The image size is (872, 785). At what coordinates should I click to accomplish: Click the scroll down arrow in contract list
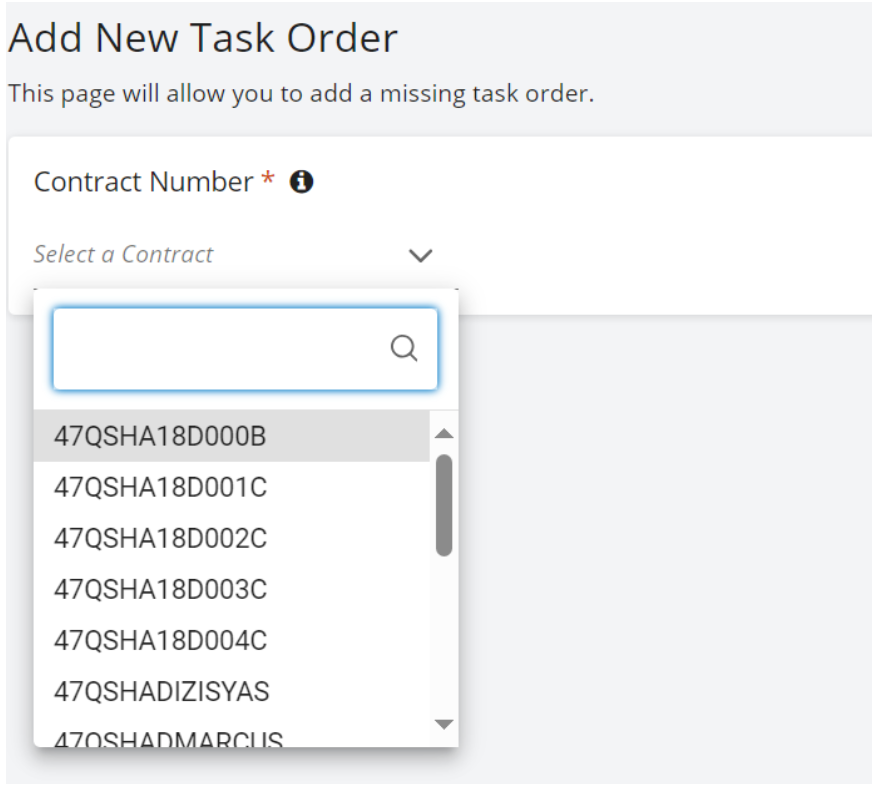(445, 724)
